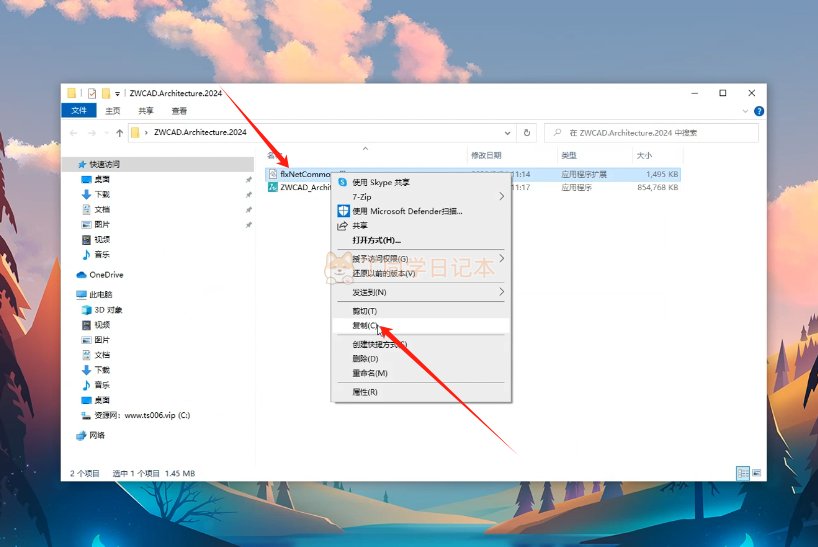Screen dimensions: 818x547
Task: Select the Documents item under This PC
Action: coord(102,355)
